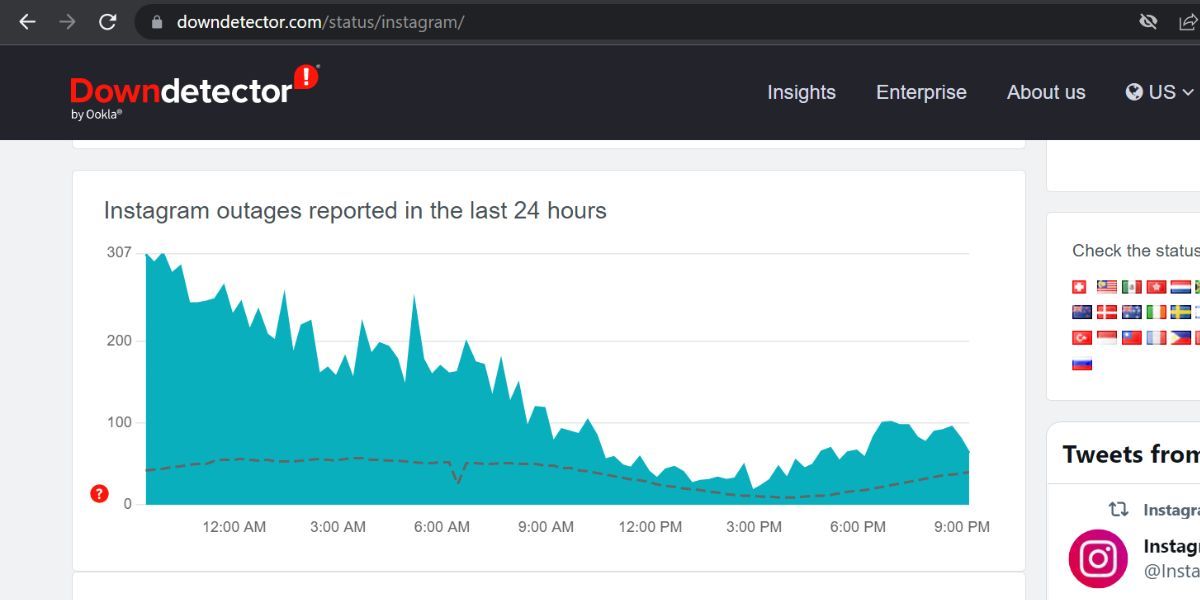Image resolution: width=1200 pixels, height=600 pixels.
Task: Click the 3:00 PM axis label
Action: (x=754, y=527)
